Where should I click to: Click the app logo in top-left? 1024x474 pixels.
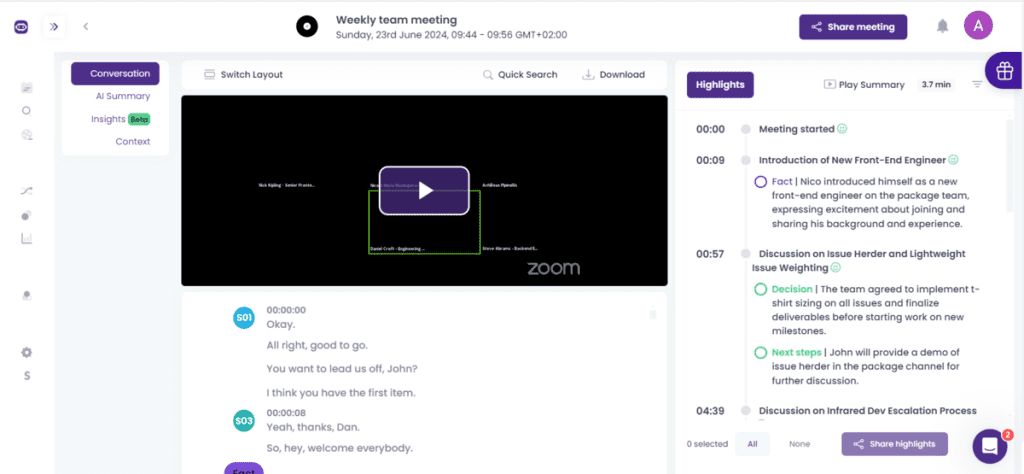(x=21, y=27)
